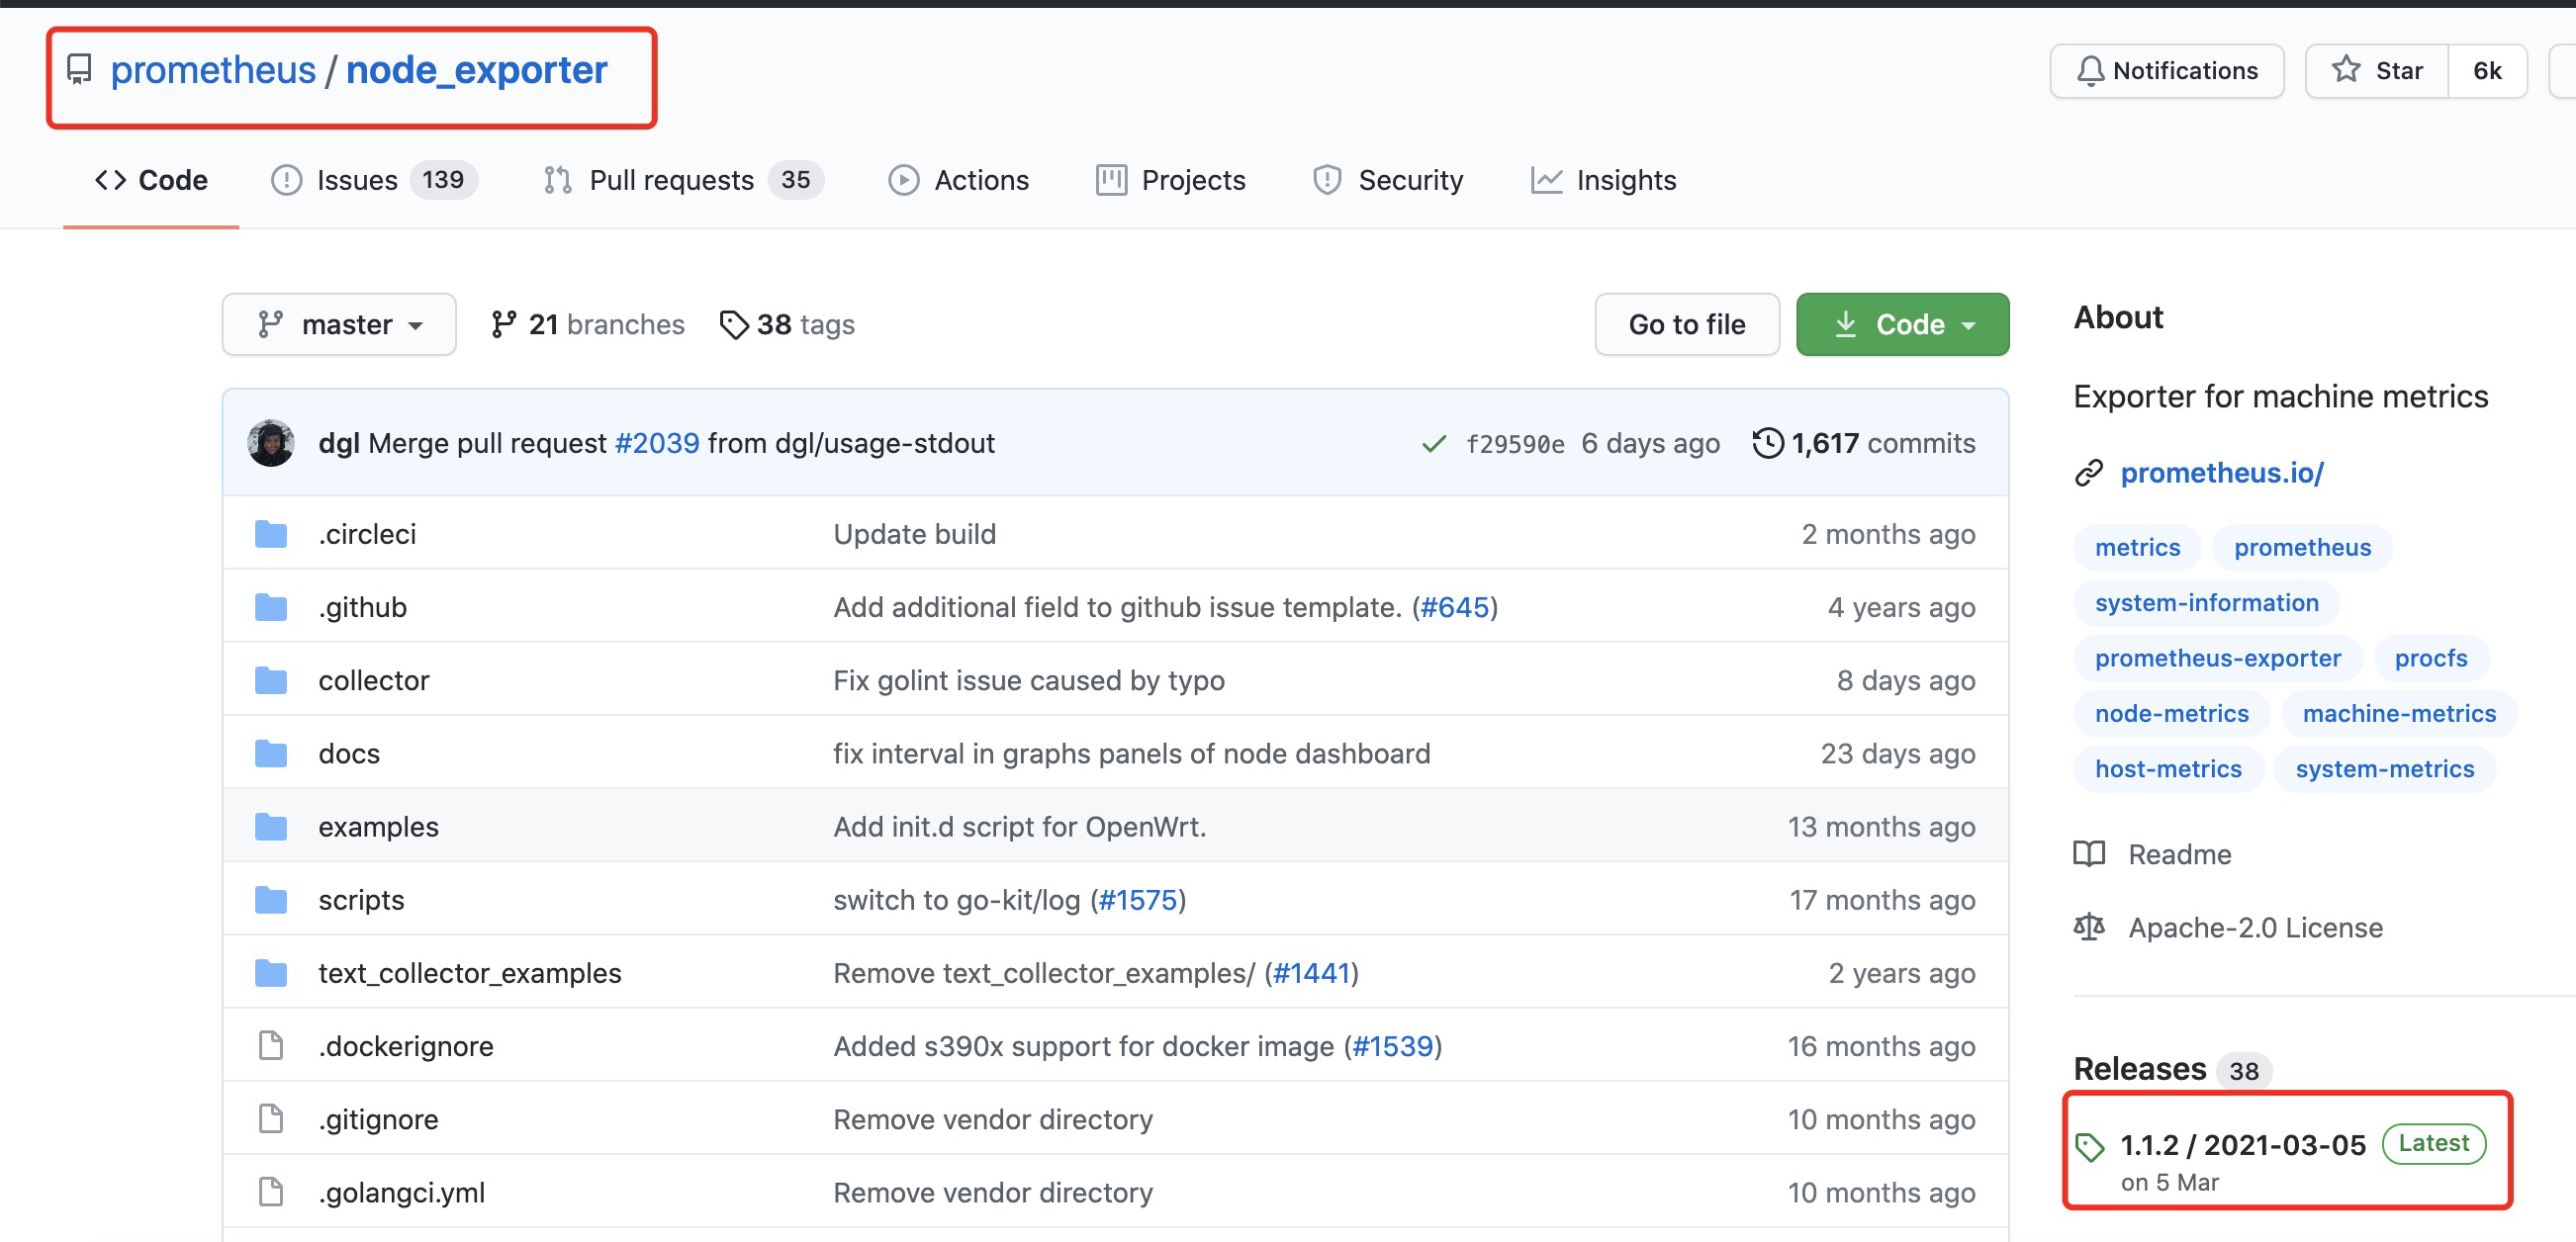Open the scripts folder
The height and width of the screenshot is (1242, 2576).
pos(361,900)
